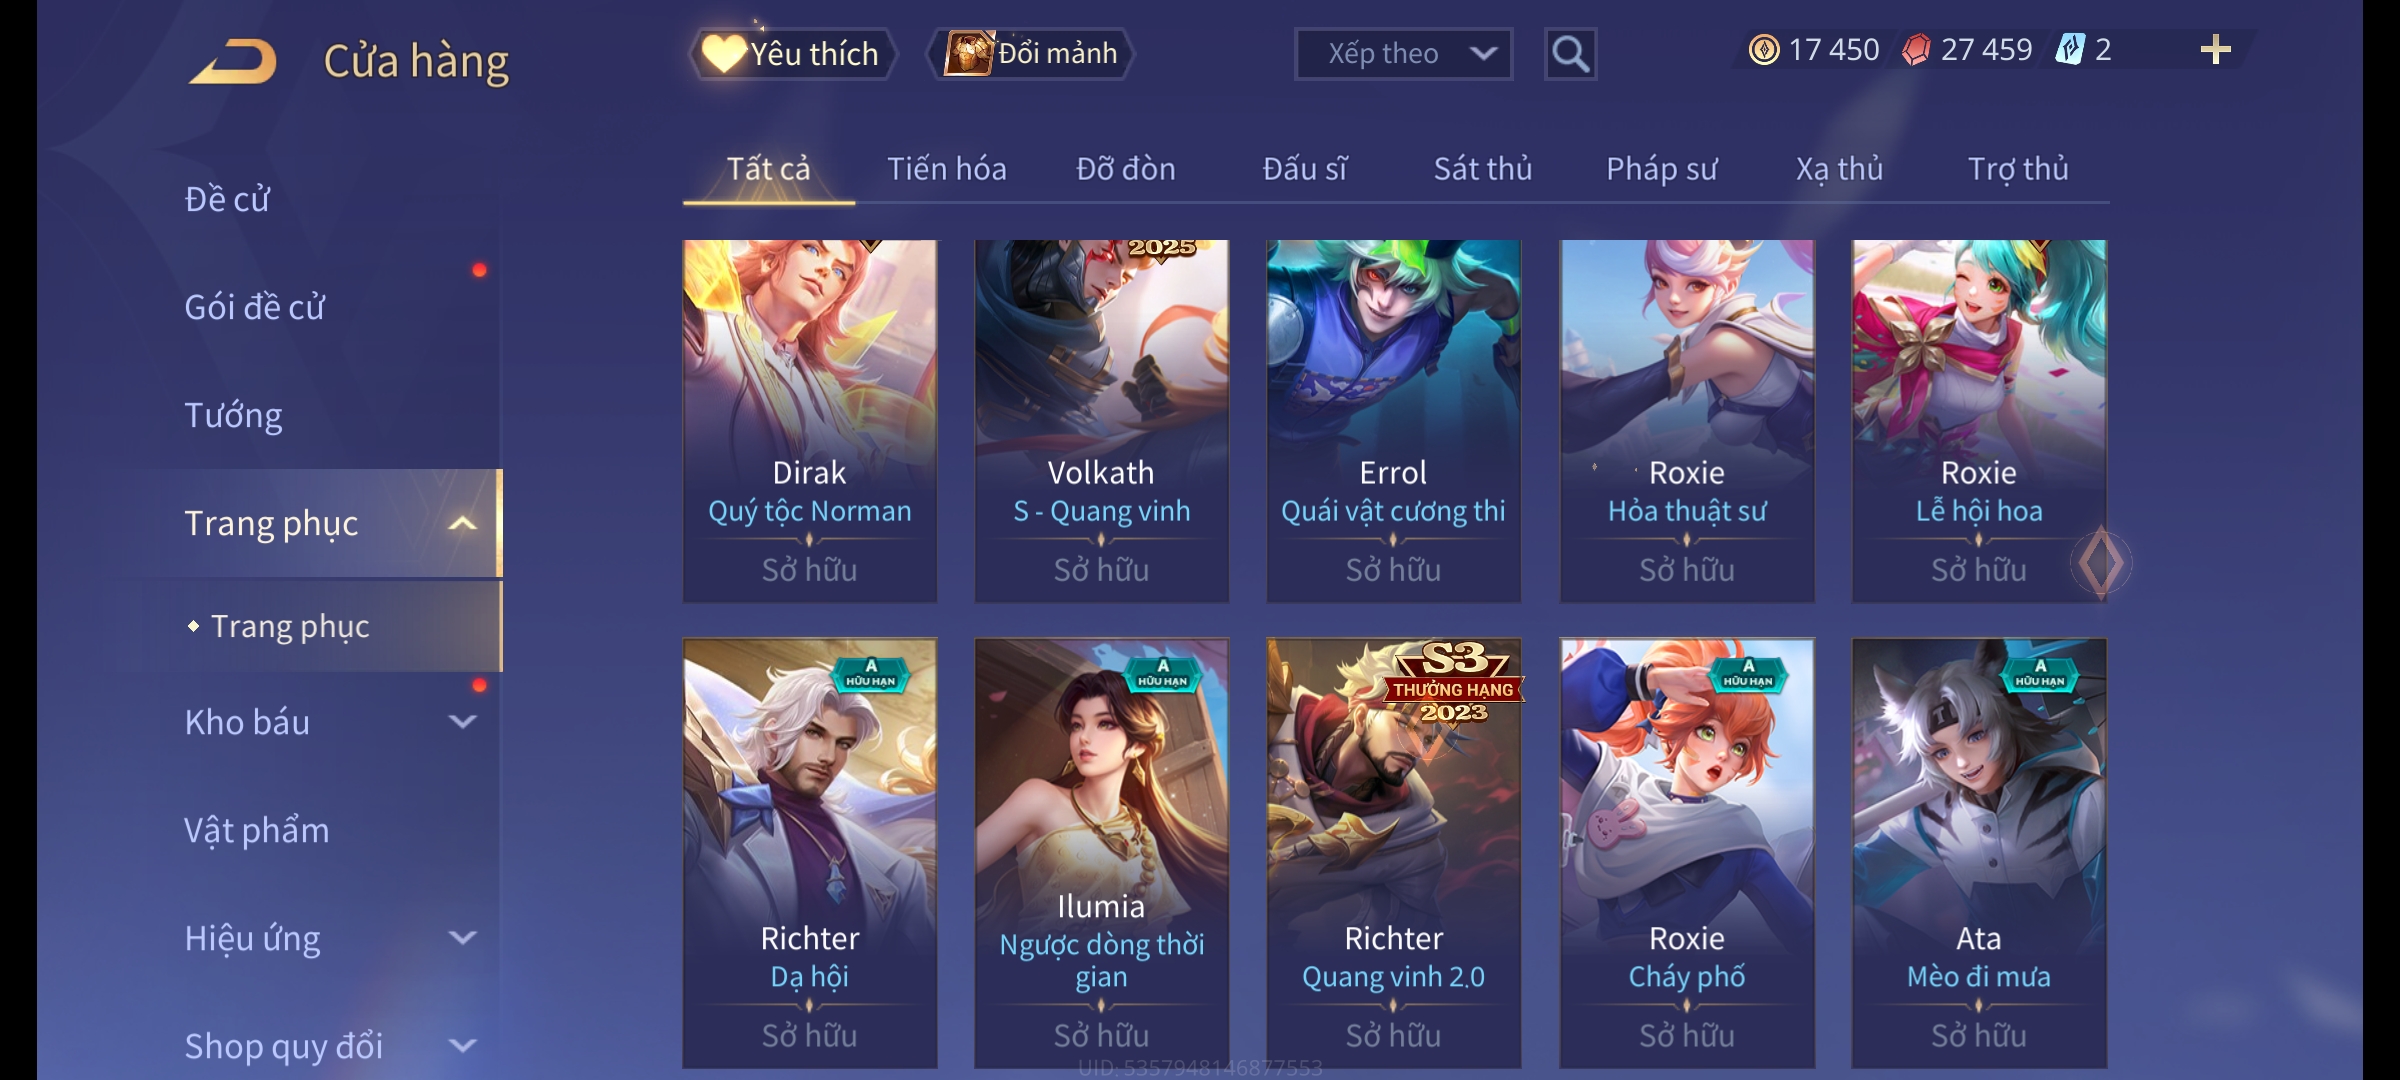Open search with the magnifying glass icon
The height and width of the screenshot is (1080, 2400).
(x=1570, y=54)
